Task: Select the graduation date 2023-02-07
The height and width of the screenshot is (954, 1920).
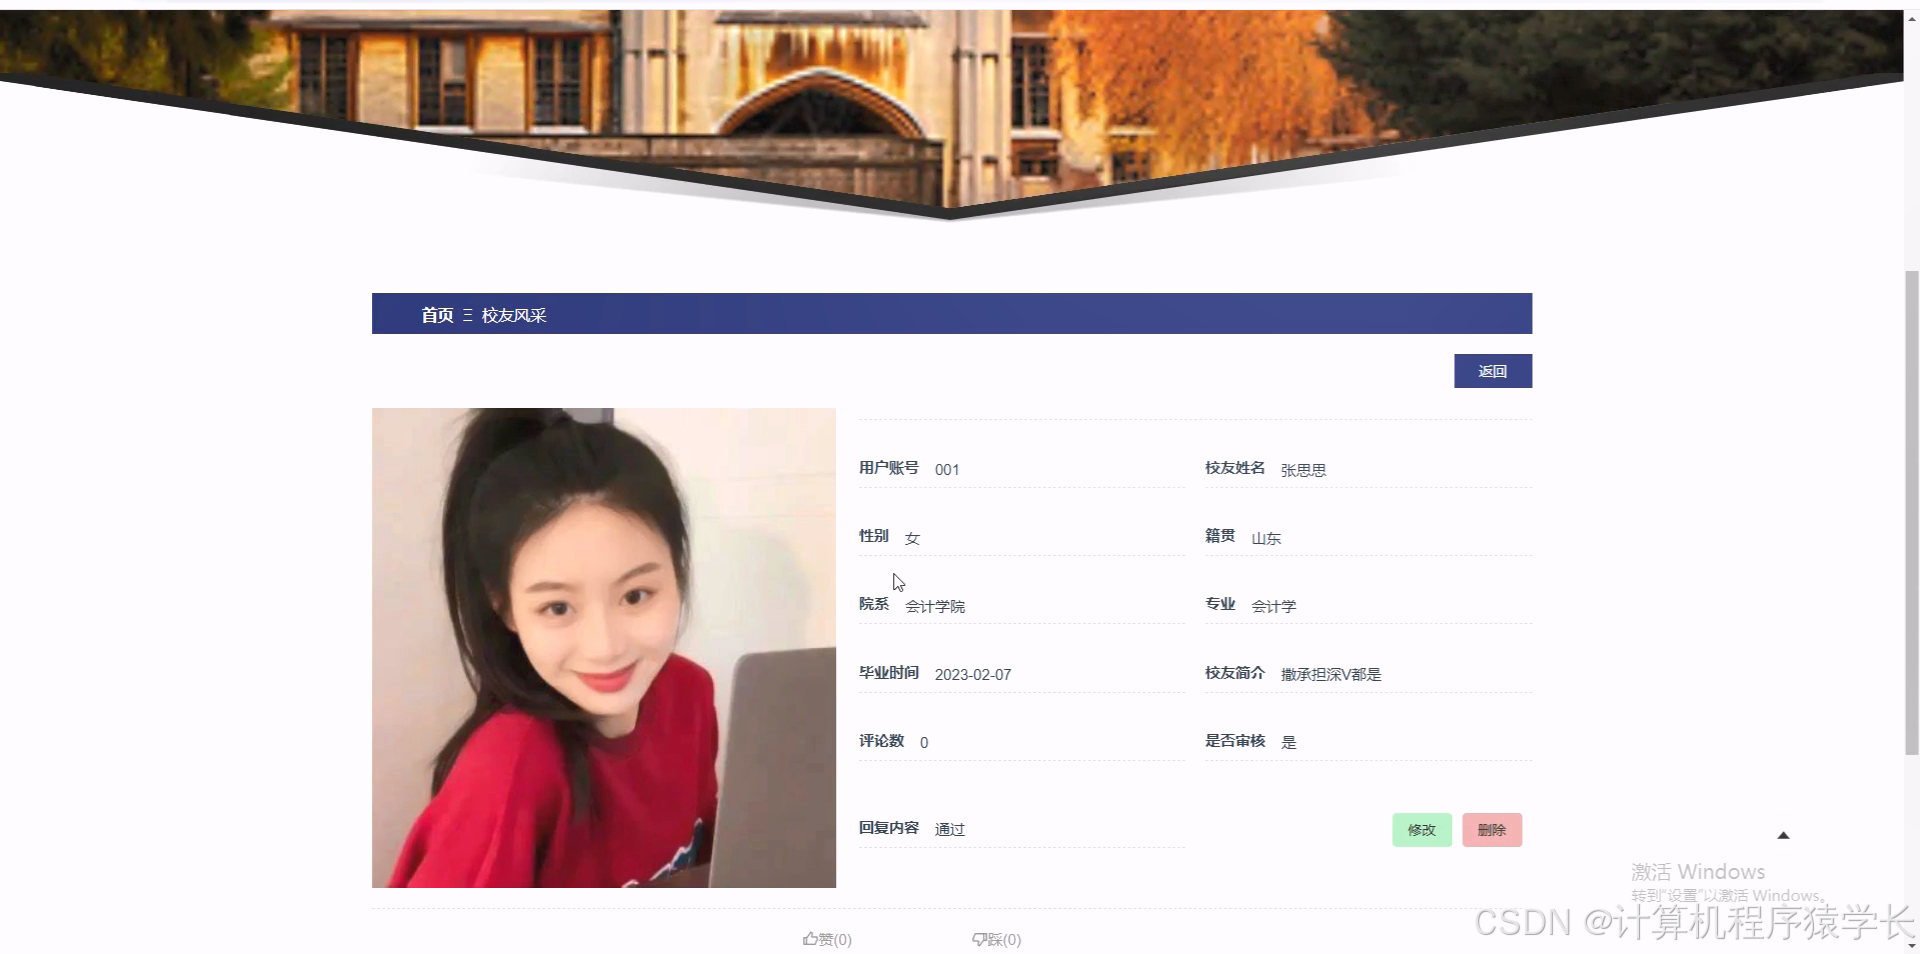Action: click(x=973, y=675)
